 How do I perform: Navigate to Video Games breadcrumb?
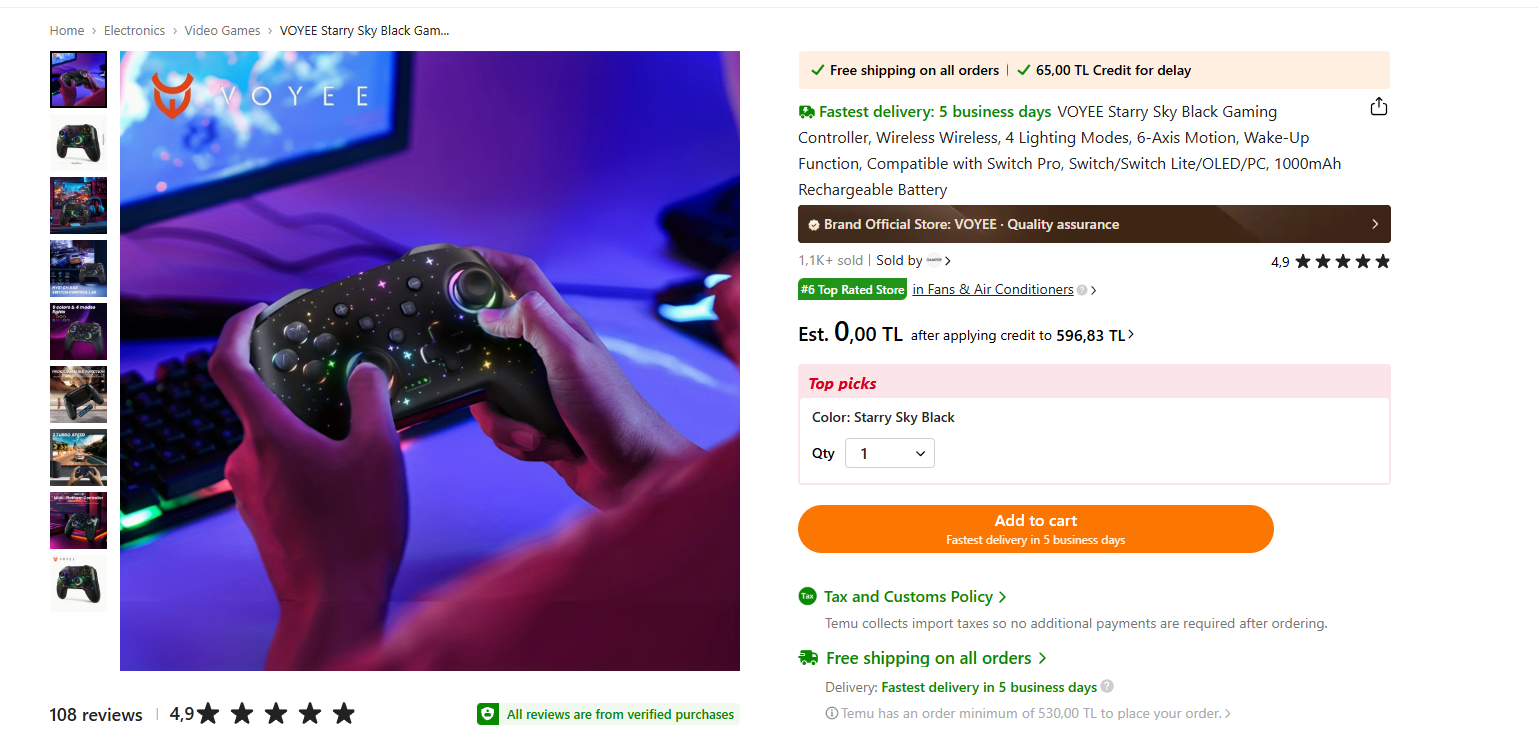222,31
